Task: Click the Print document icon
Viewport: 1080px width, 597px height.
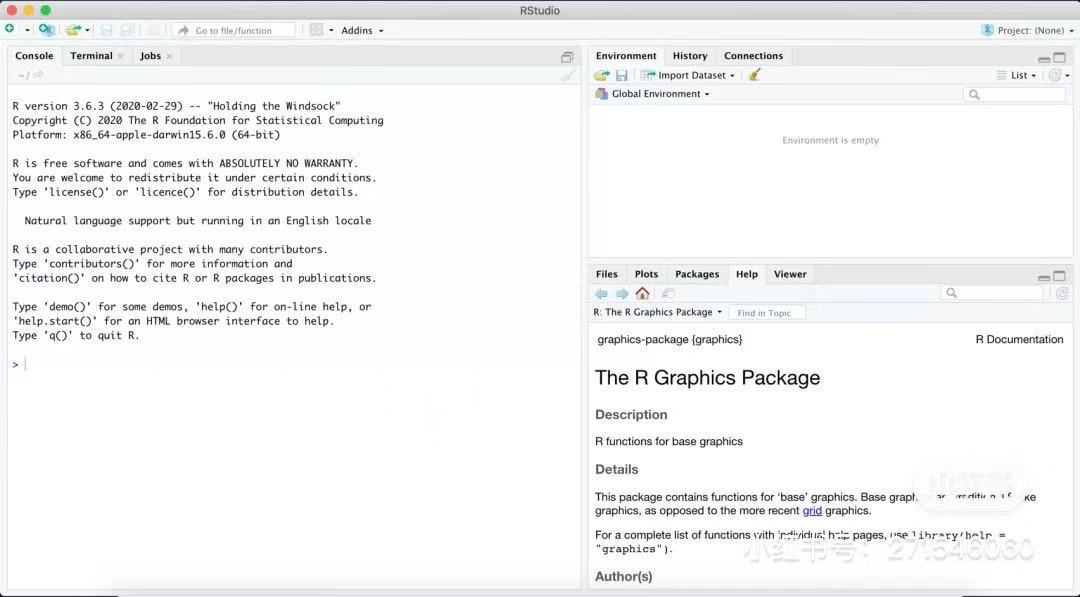Action: (x=153, y=30)
